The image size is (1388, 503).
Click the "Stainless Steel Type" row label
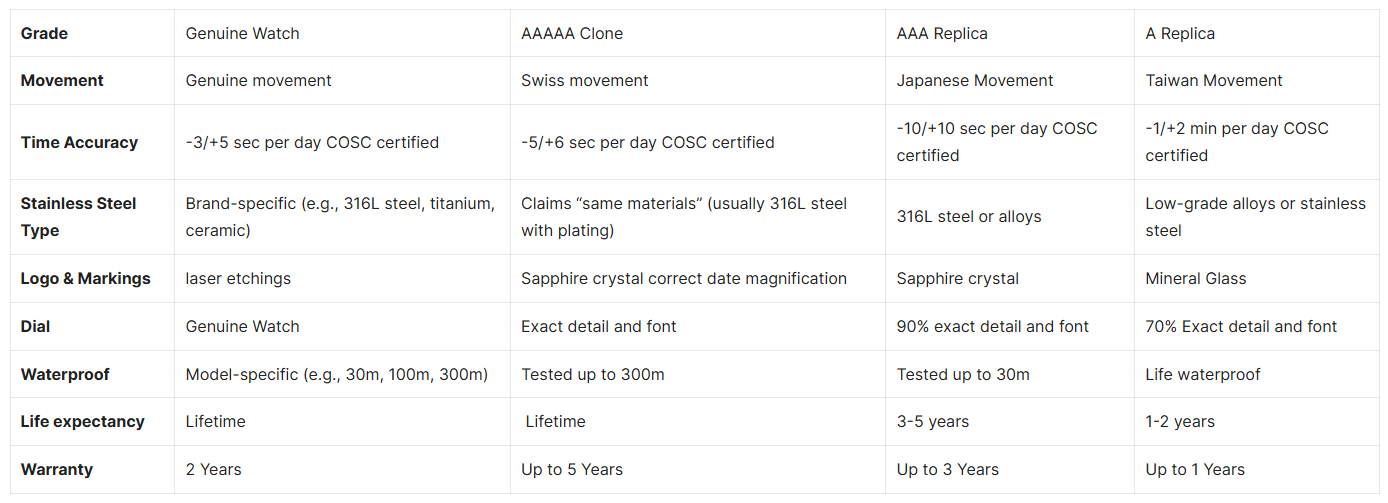(79, 217)
